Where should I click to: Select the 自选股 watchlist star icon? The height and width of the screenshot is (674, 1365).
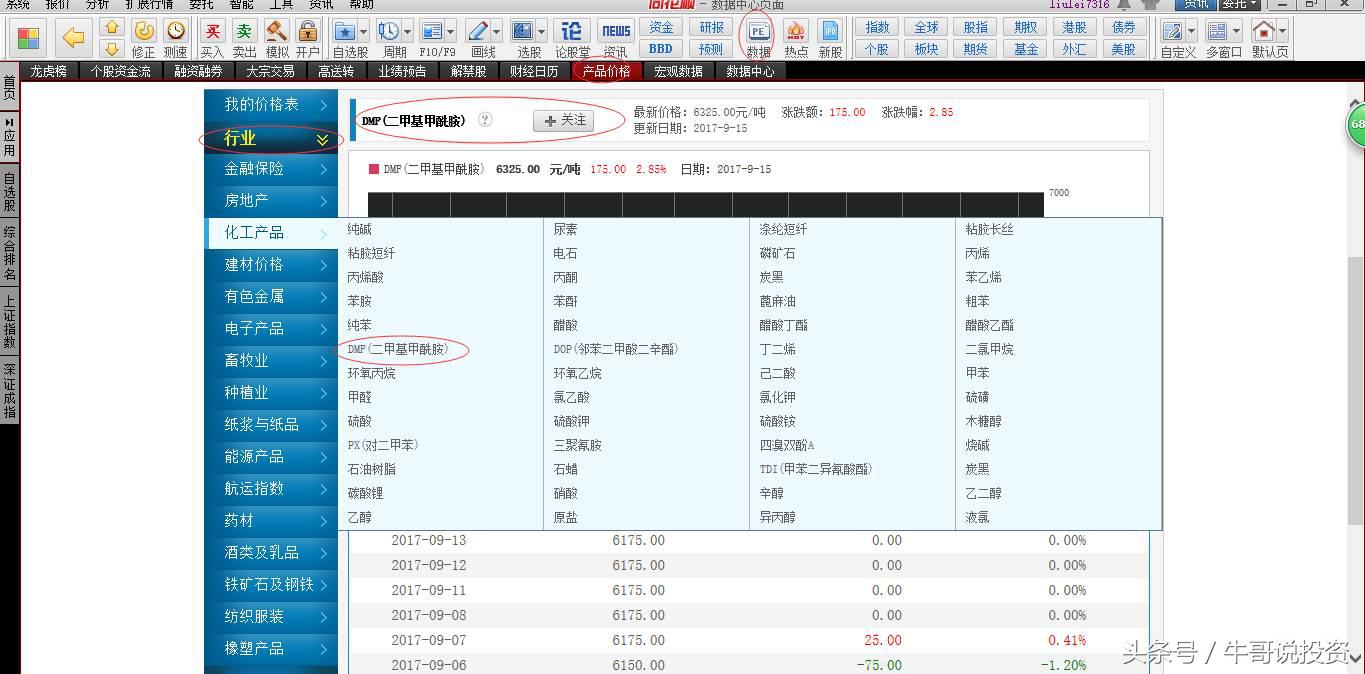[346, 31]
